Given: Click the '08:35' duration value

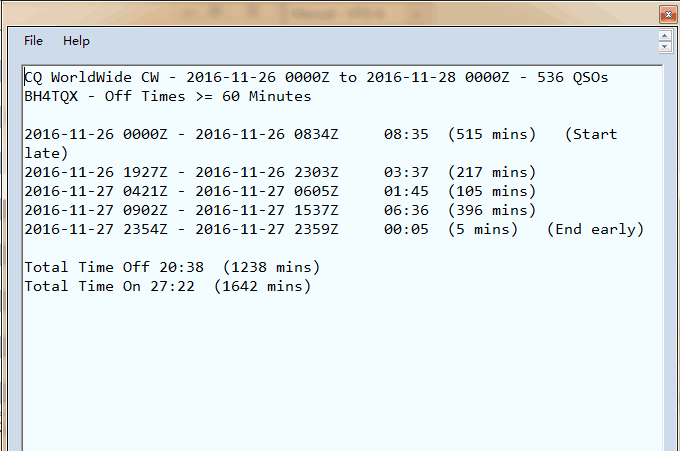Looking at the screenshot, I should tap(406, 134).
